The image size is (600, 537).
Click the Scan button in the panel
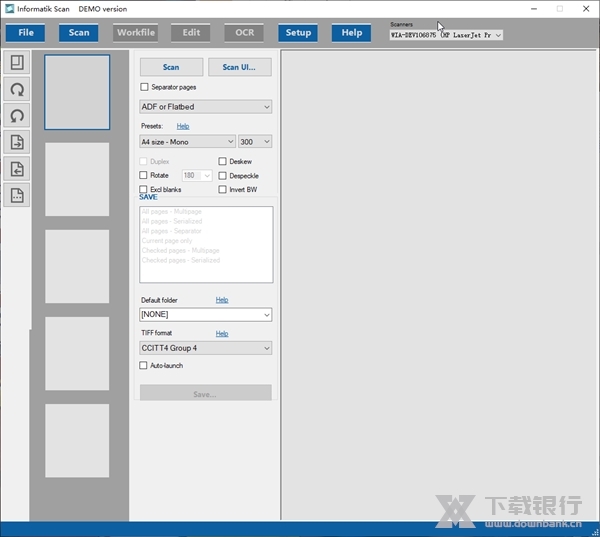pyautogui.click(x=171, y=67)
